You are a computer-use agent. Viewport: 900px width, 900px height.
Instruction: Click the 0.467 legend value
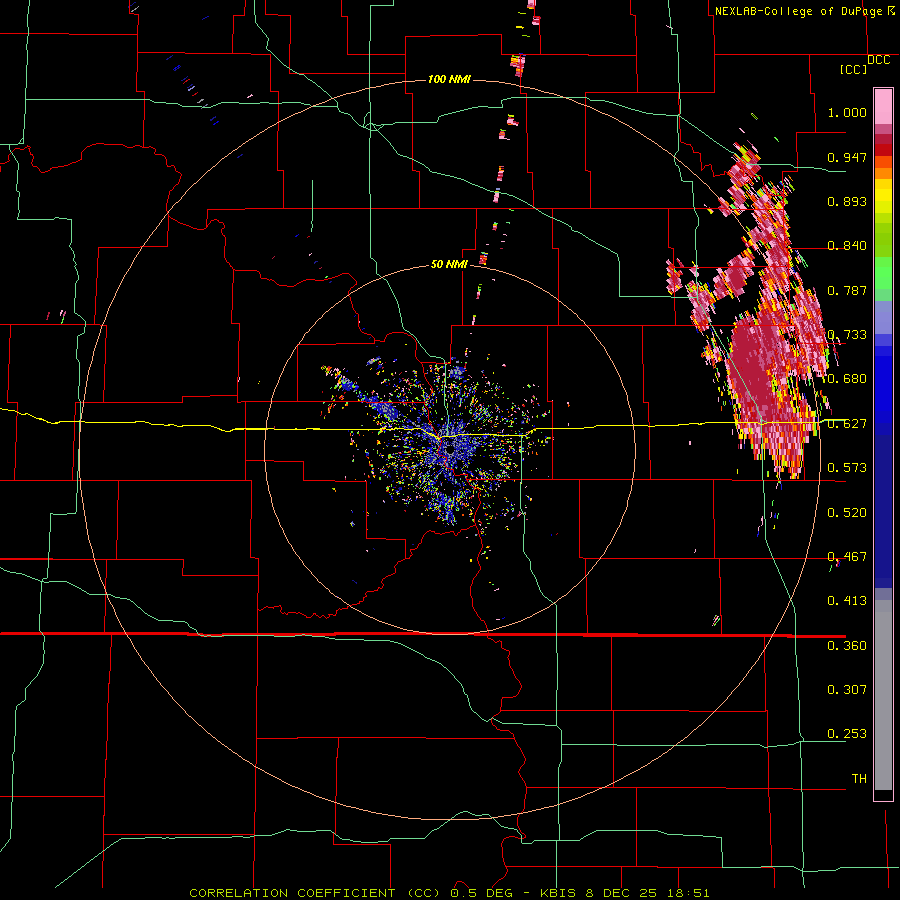(x=847, y=557)
